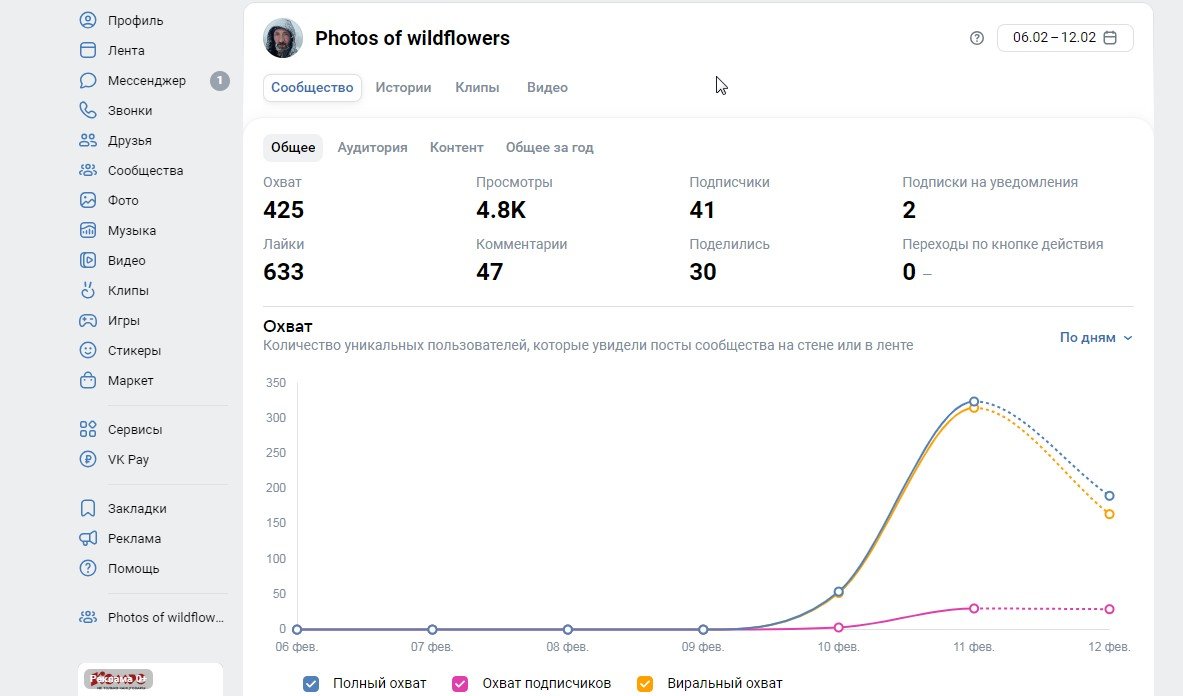The image size is (1183, 696).
Task: Click the Games controller icon
Action: point(88,321)
